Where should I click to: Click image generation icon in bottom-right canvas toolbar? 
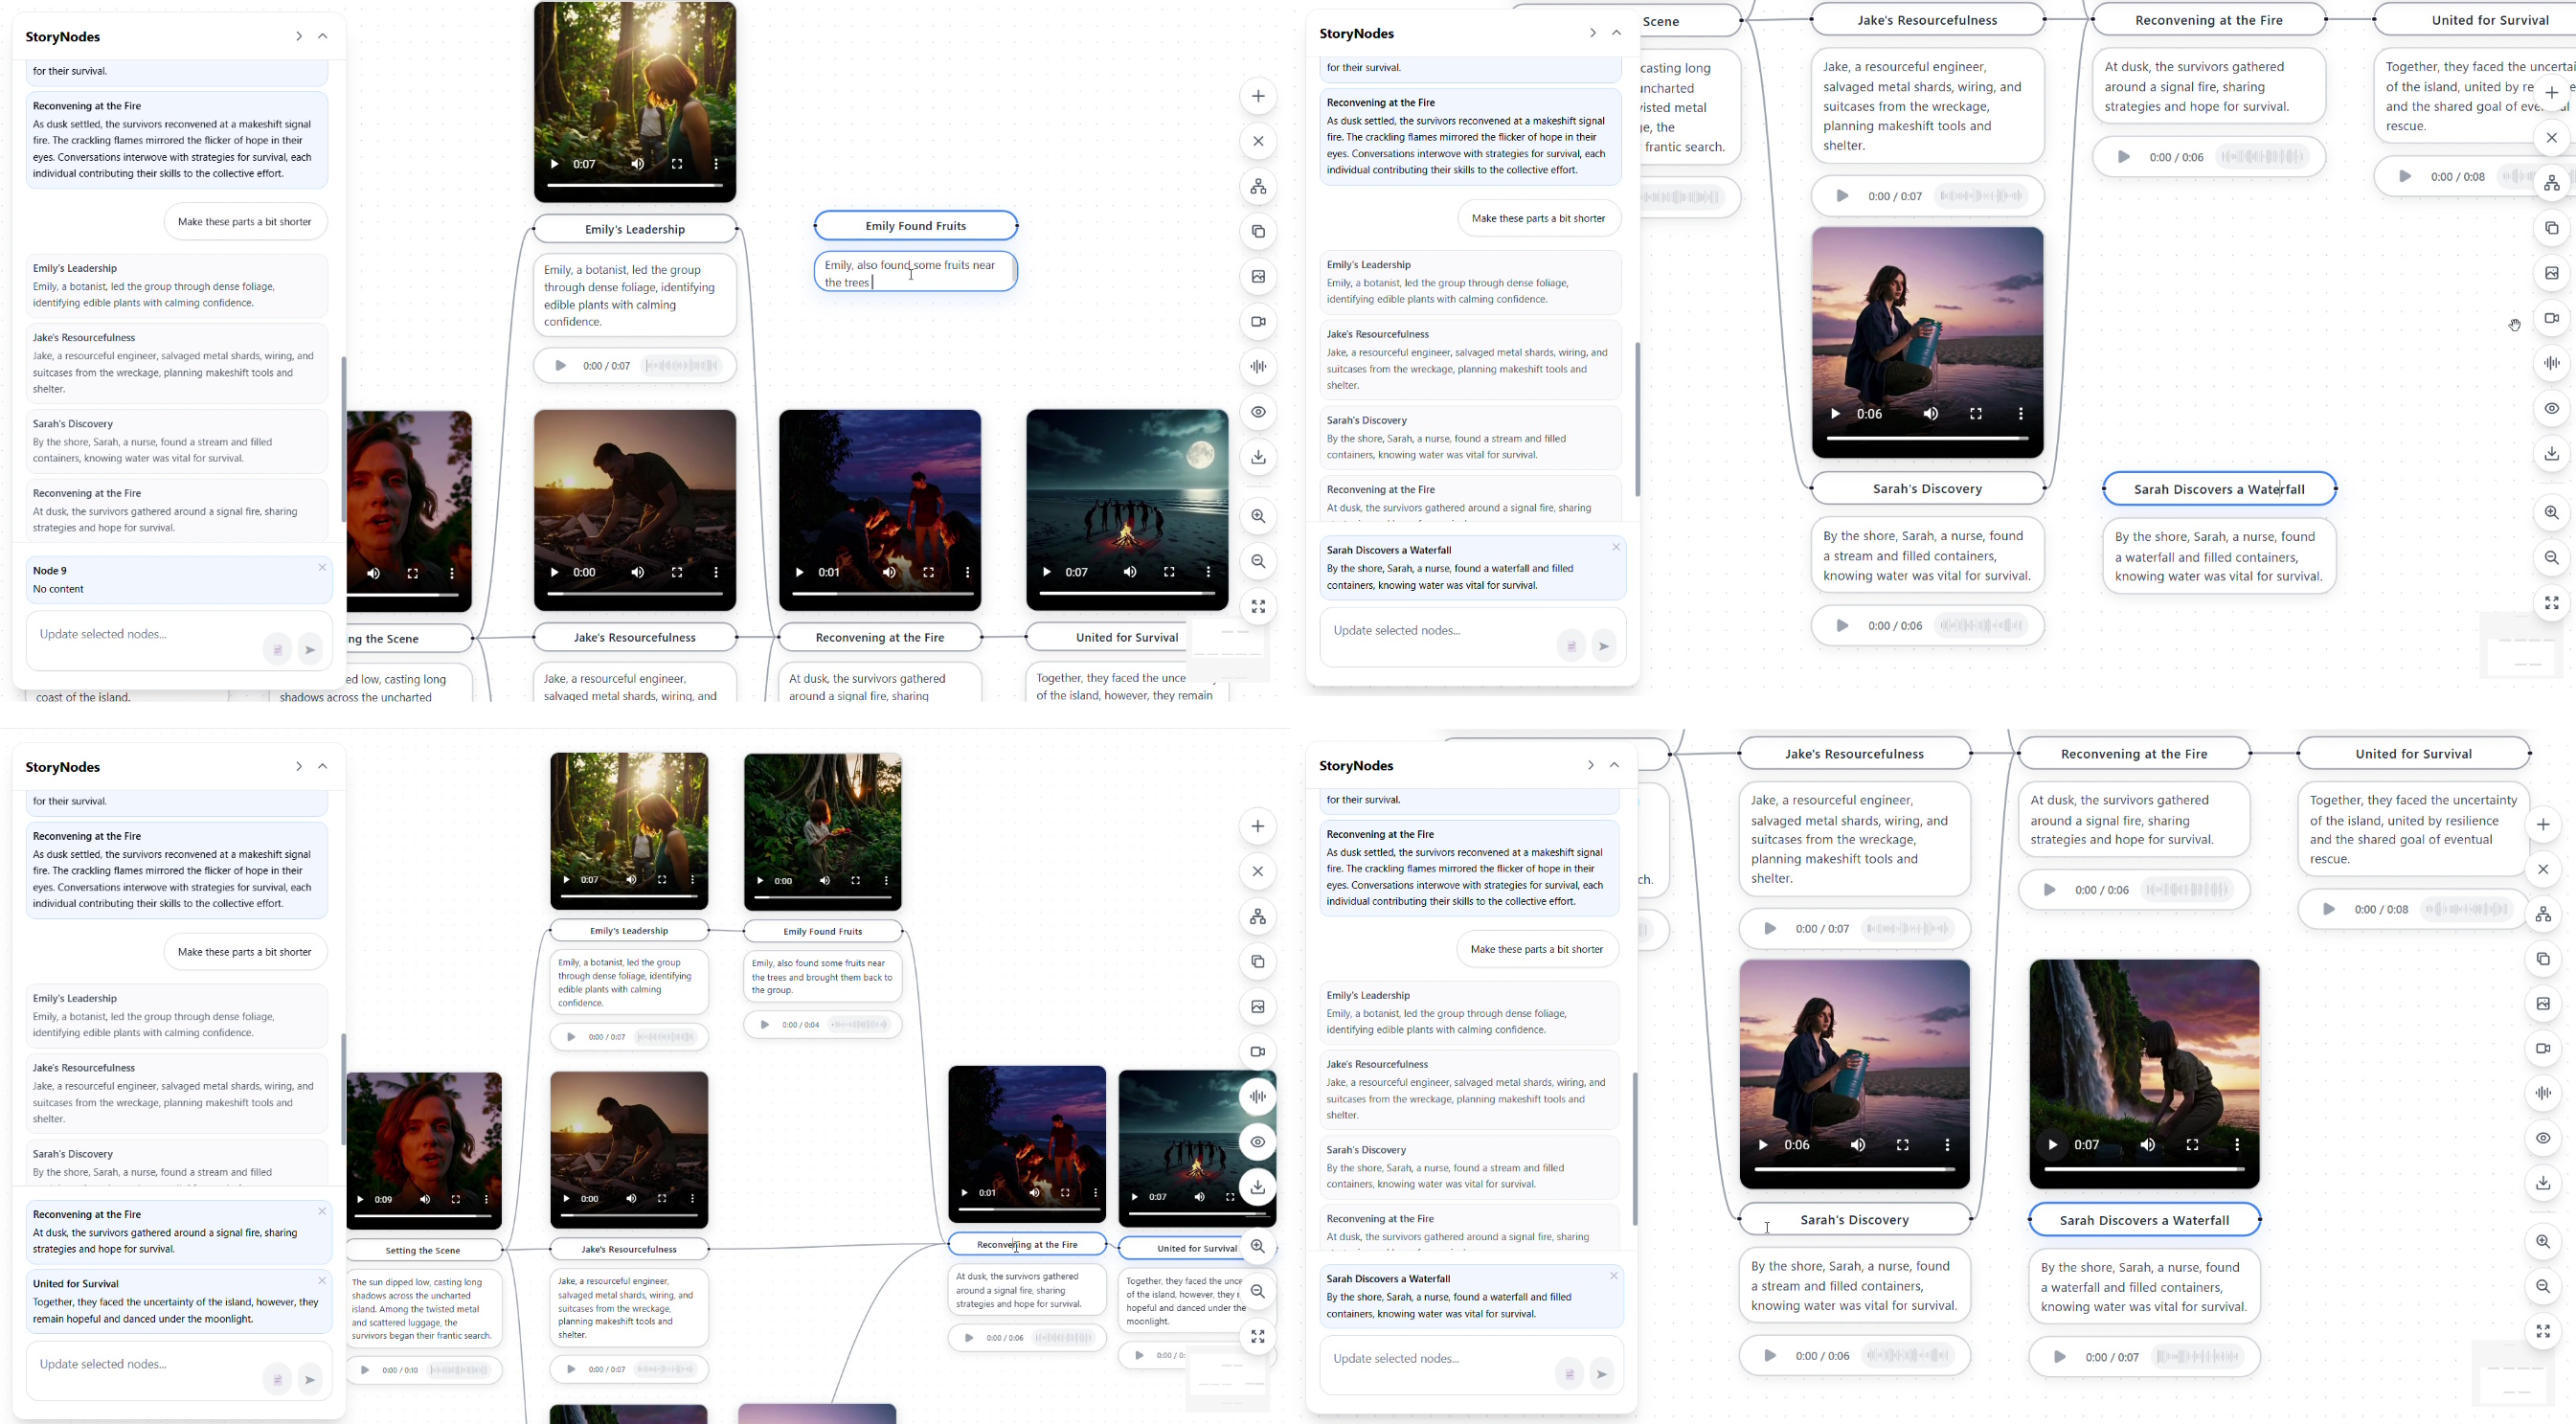(2543, 1004)
